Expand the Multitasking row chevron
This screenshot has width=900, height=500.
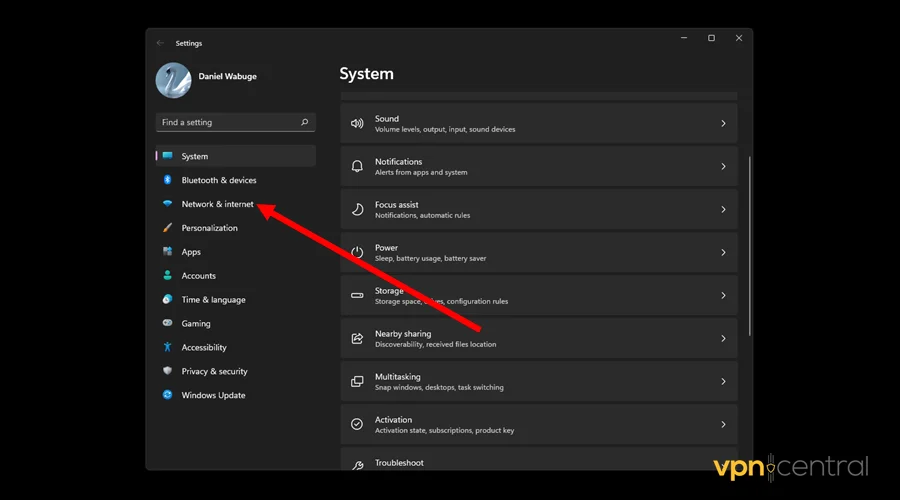tap(723, 382)
